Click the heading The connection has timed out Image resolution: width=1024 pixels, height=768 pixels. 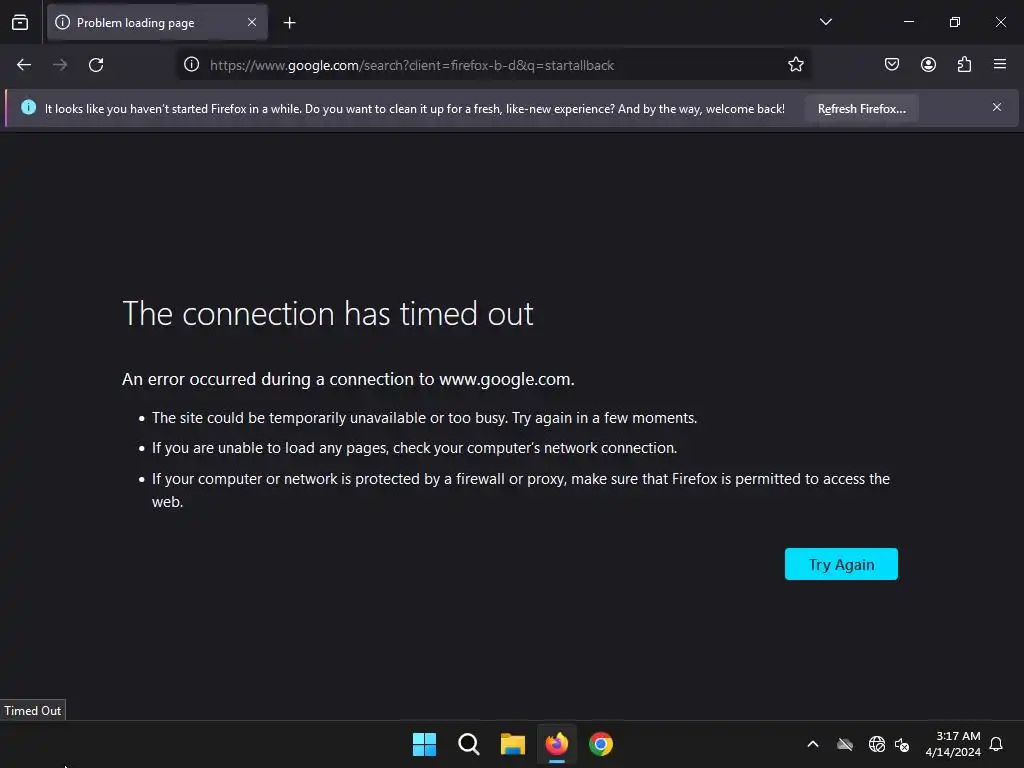328,313
